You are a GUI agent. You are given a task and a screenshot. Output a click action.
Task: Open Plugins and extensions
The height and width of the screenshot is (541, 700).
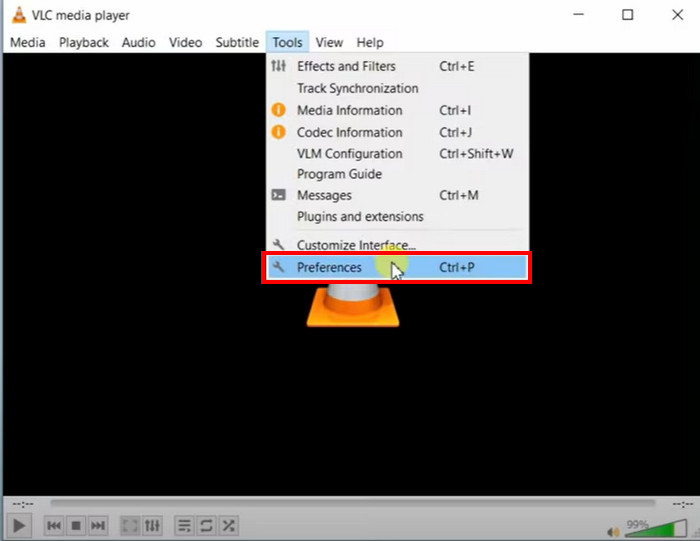click(397, 216)
